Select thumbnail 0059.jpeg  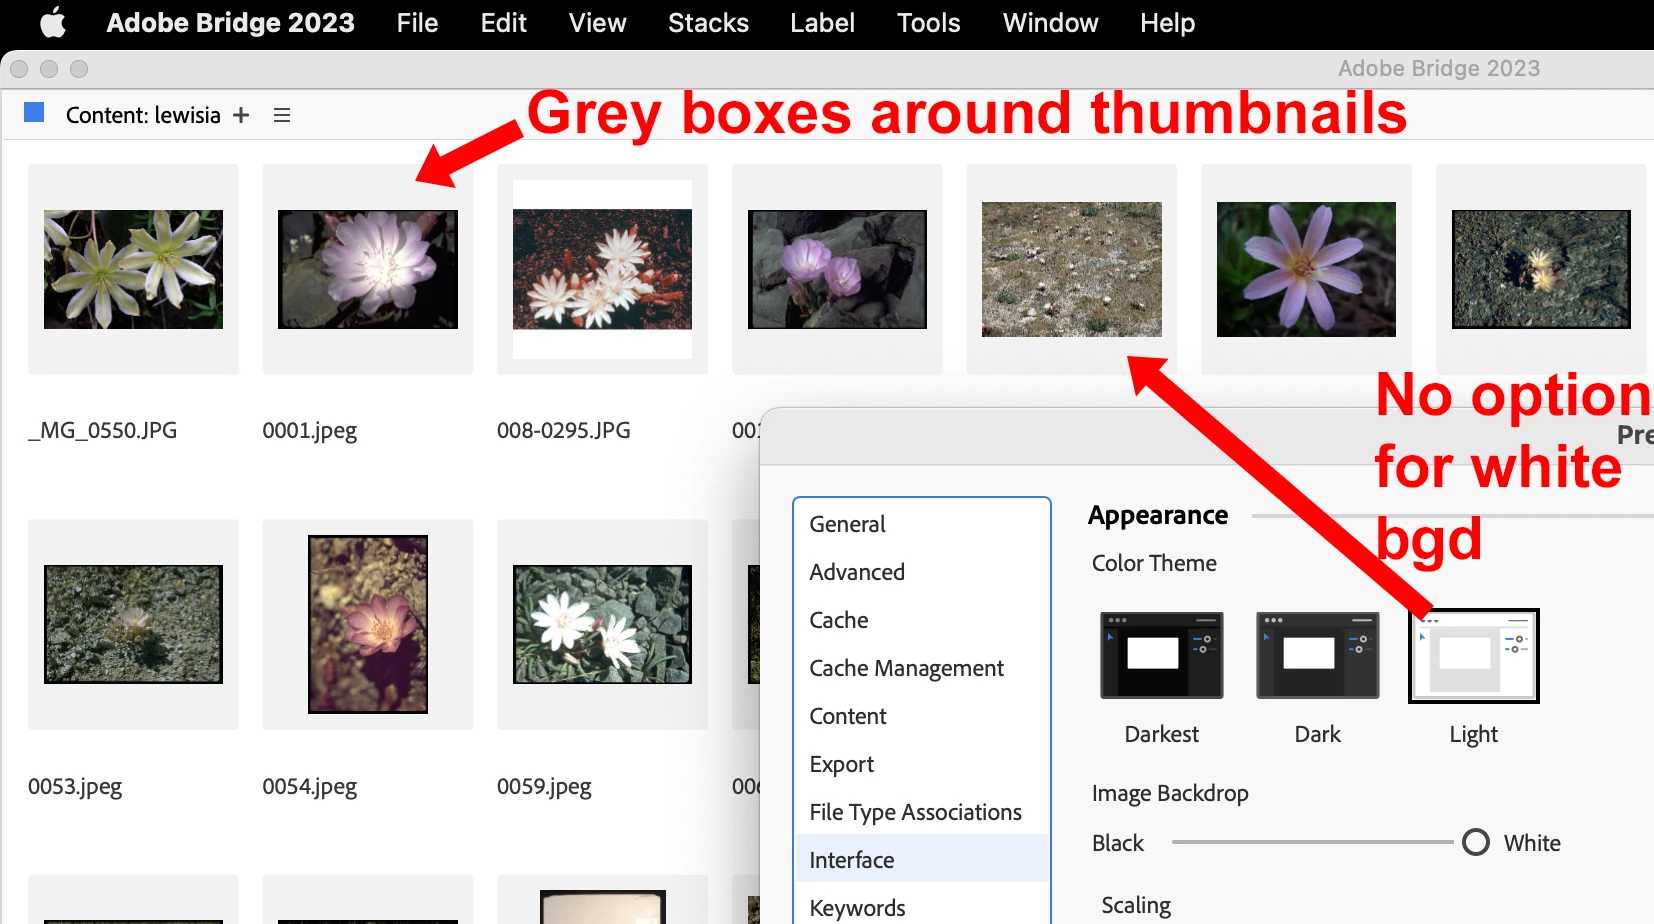602,624
